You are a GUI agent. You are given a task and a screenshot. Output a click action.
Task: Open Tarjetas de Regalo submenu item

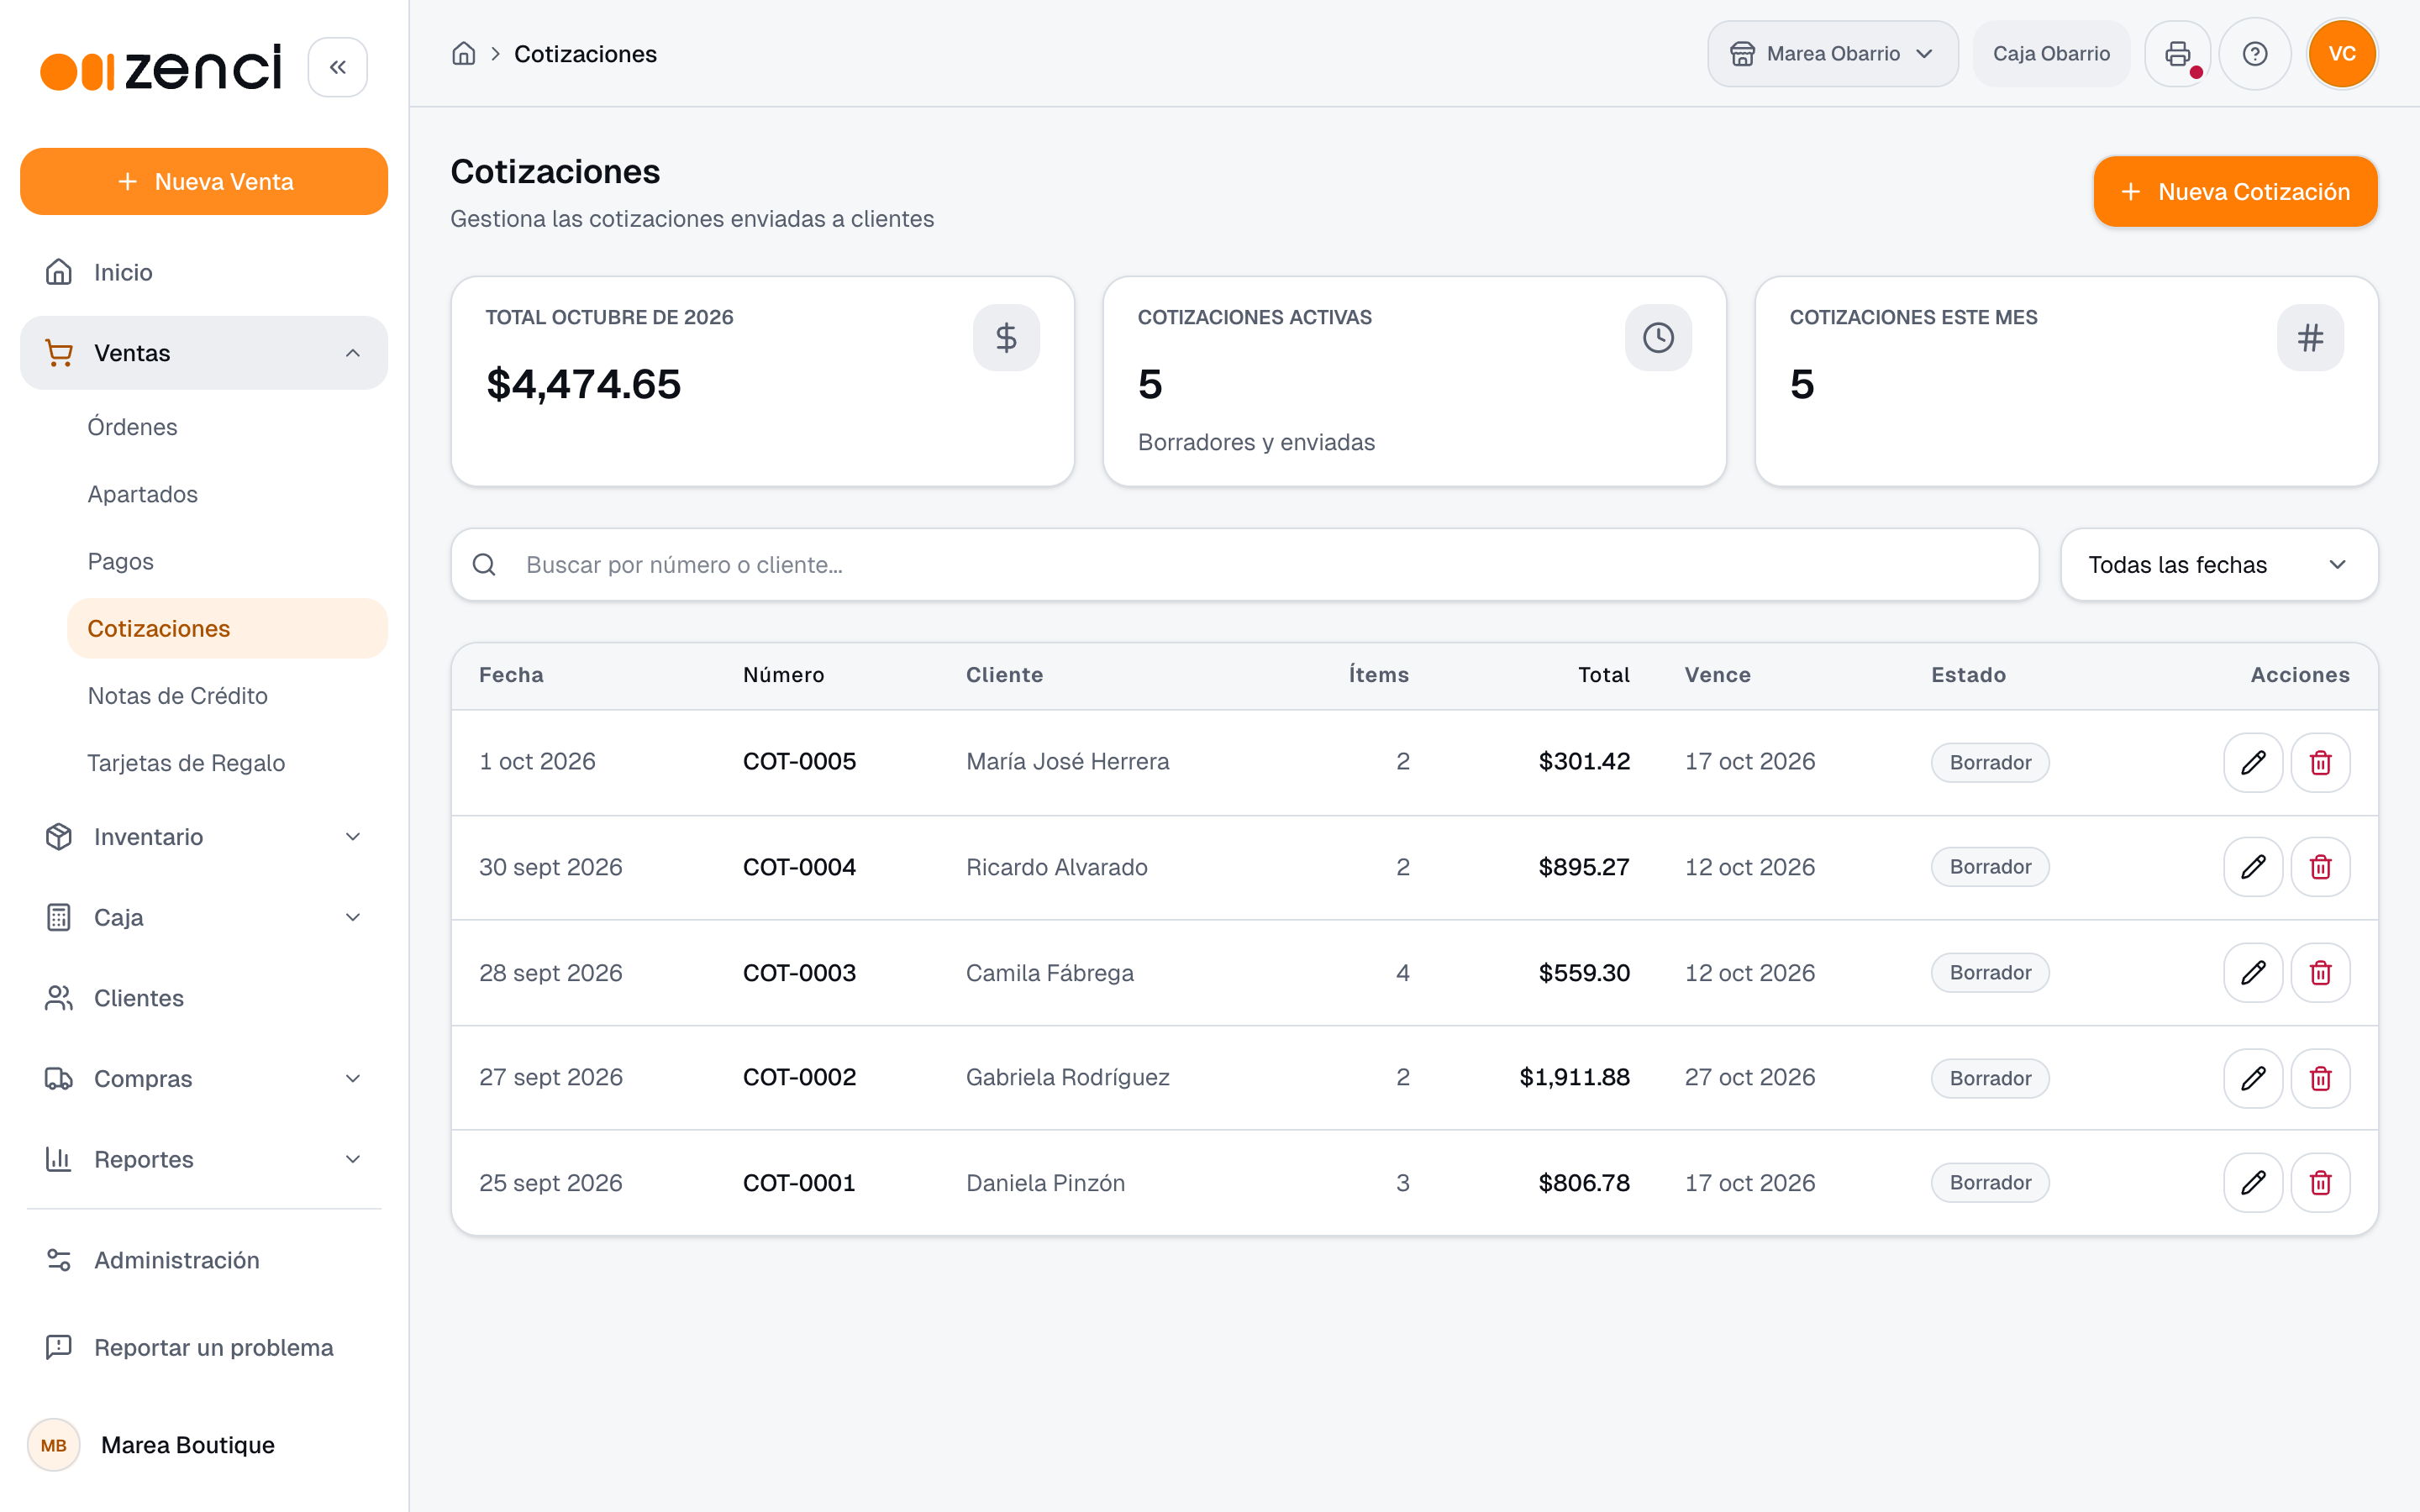[227, 763]
